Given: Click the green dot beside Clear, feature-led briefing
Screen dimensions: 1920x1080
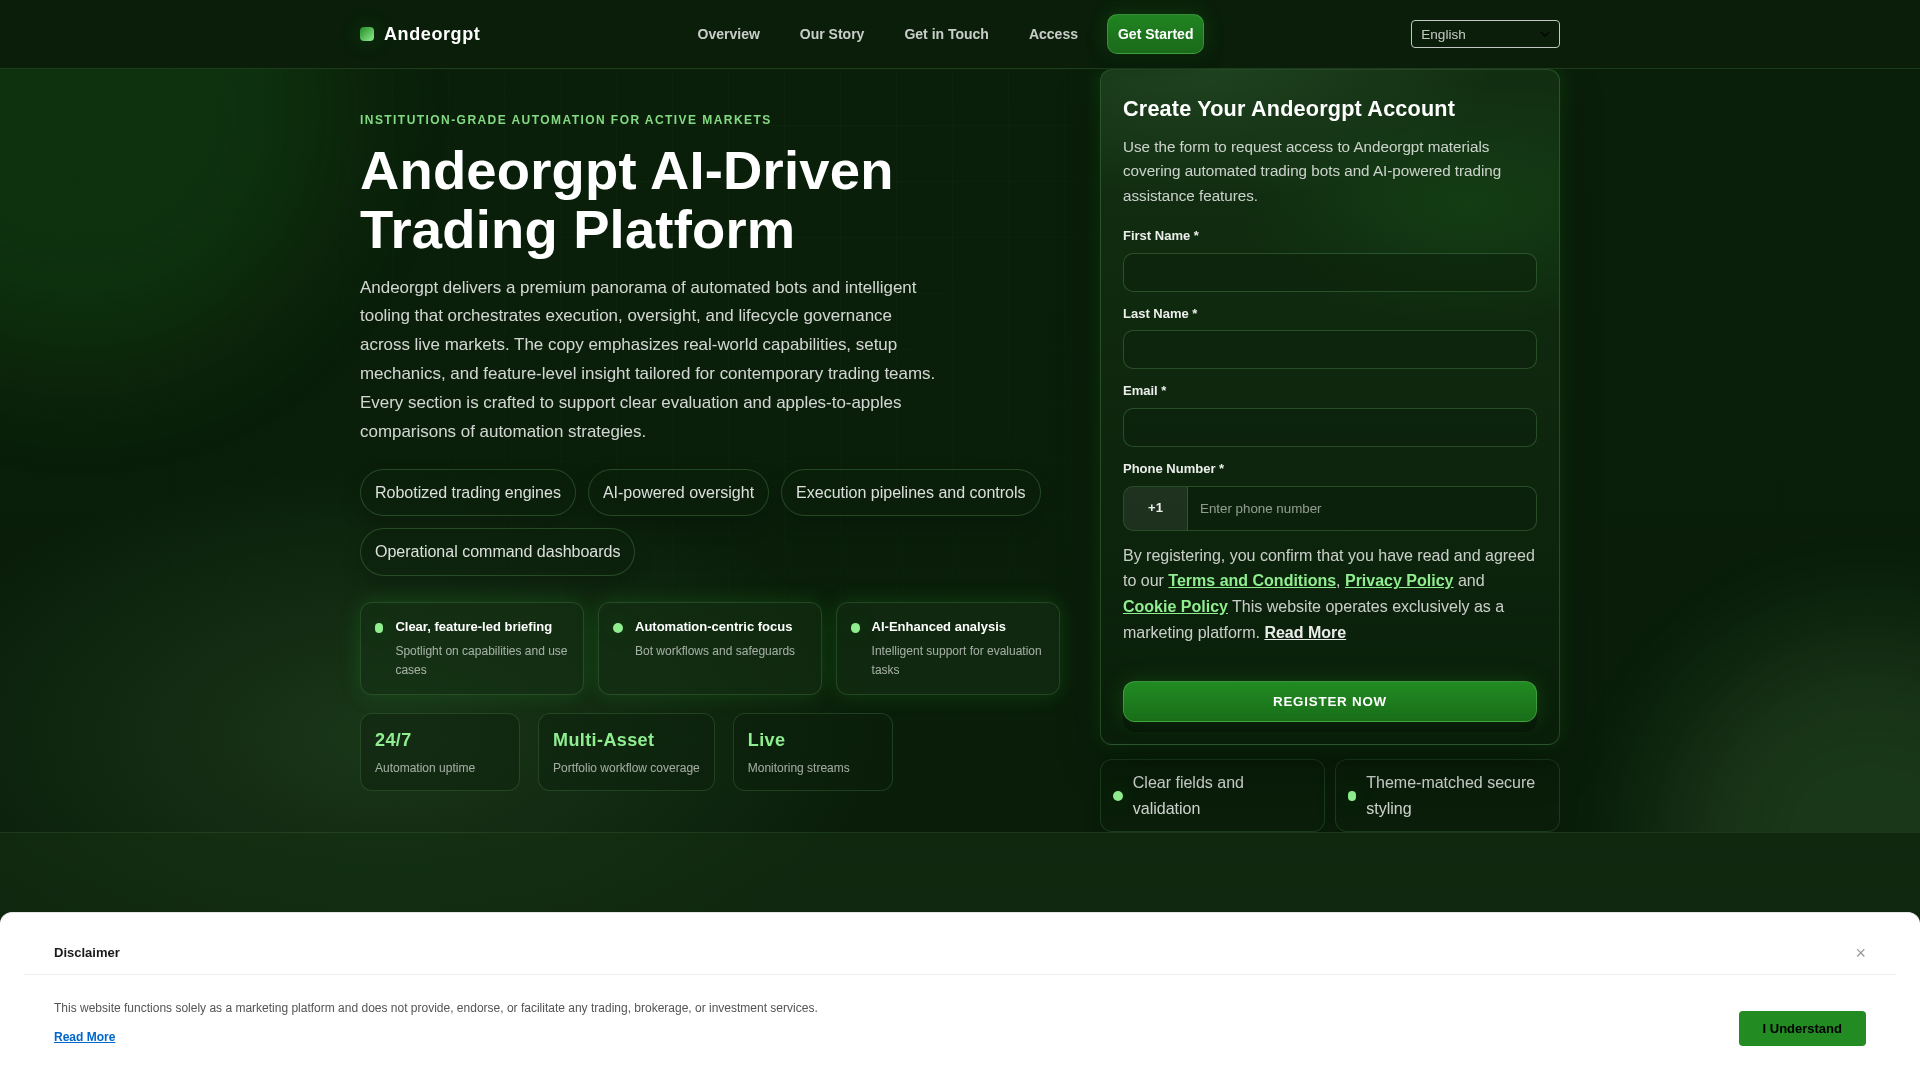Looking at the screenshot, I should [379, 628].
